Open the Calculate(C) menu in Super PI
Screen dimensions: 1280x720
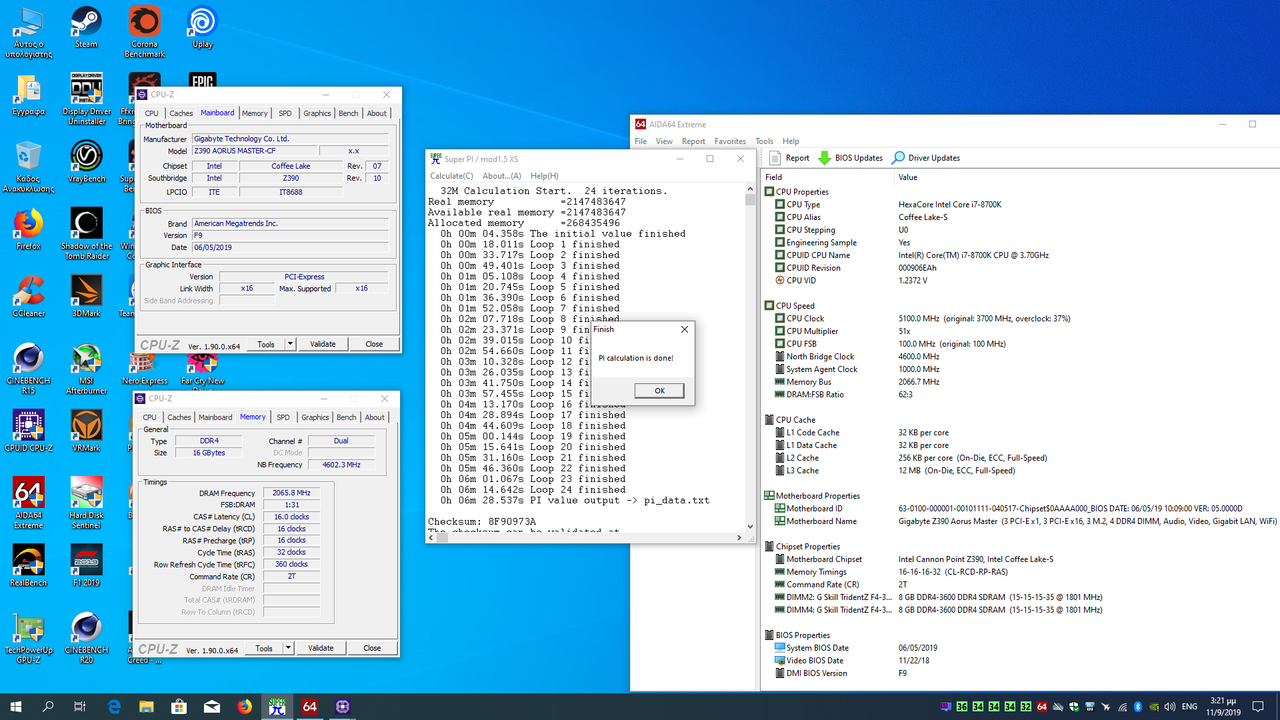pyautogui.click(x=451, y=176)
